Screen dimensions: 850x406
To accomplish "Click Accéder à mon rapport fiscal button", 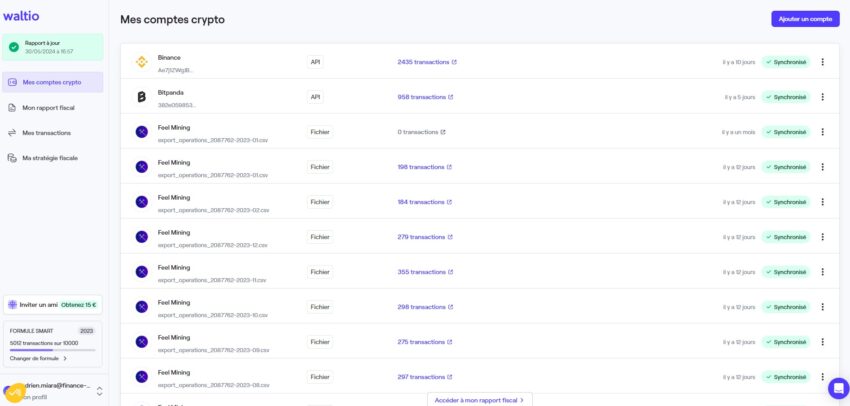I will click(x=480, y=399).
